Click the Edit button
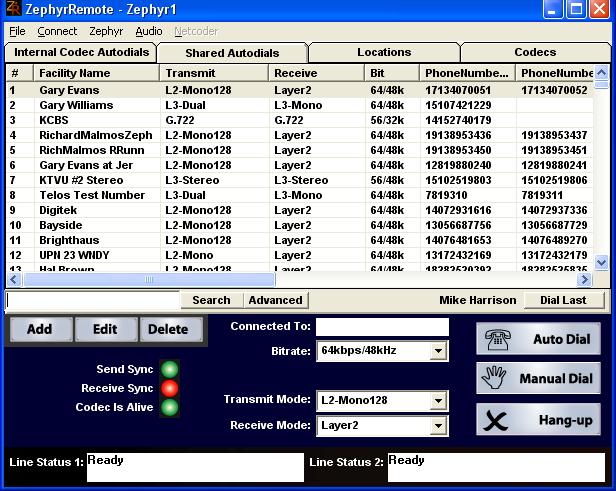The image size is (616, 491). [x=105, y=329]
